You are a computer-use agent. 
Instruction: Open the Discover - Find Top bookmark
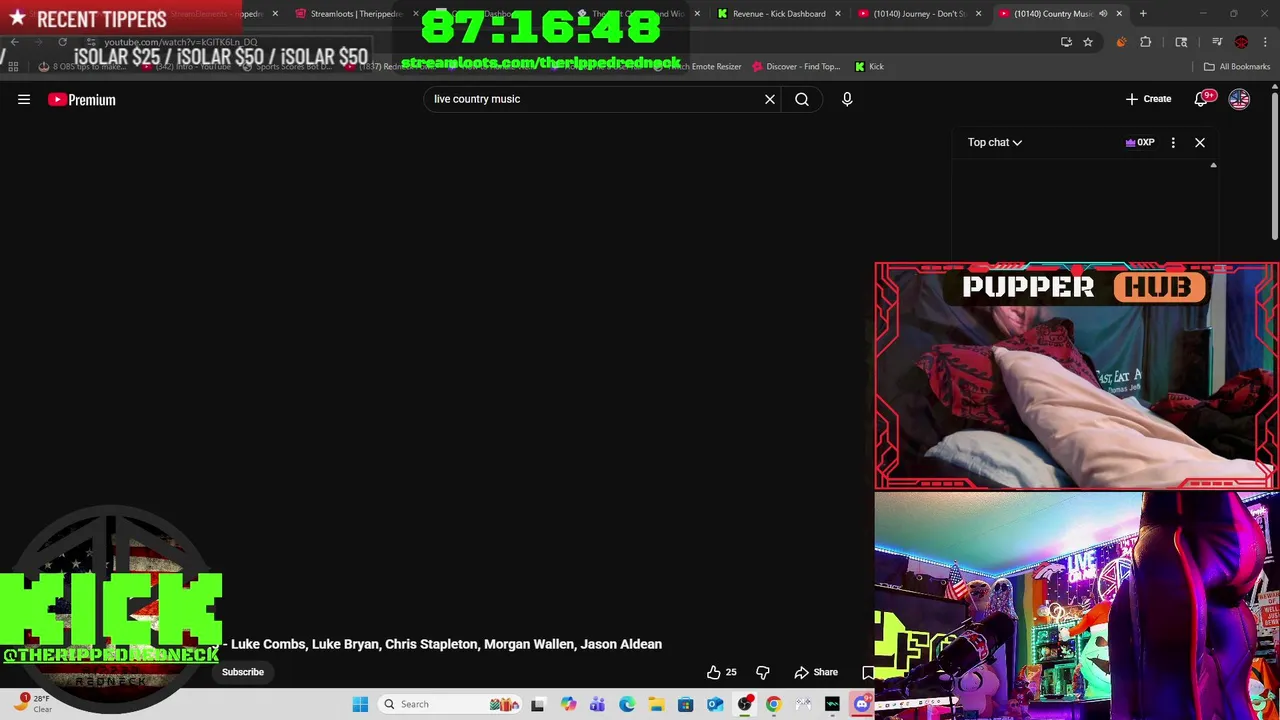(x=796, y=66)
